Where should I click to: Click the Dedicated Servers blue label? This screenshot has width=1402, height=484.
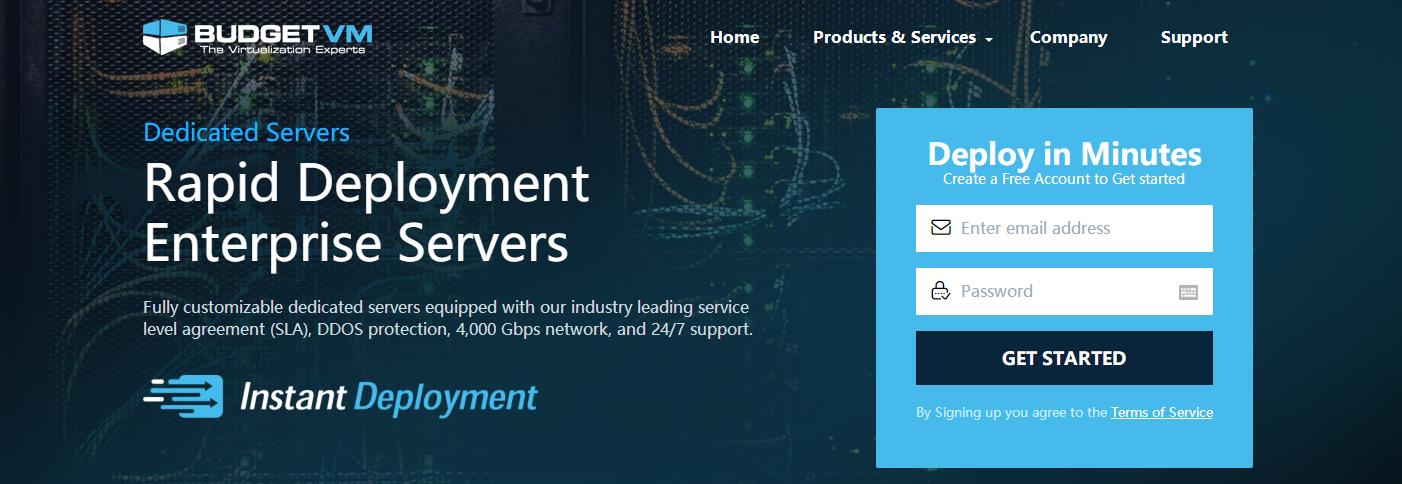246,132
